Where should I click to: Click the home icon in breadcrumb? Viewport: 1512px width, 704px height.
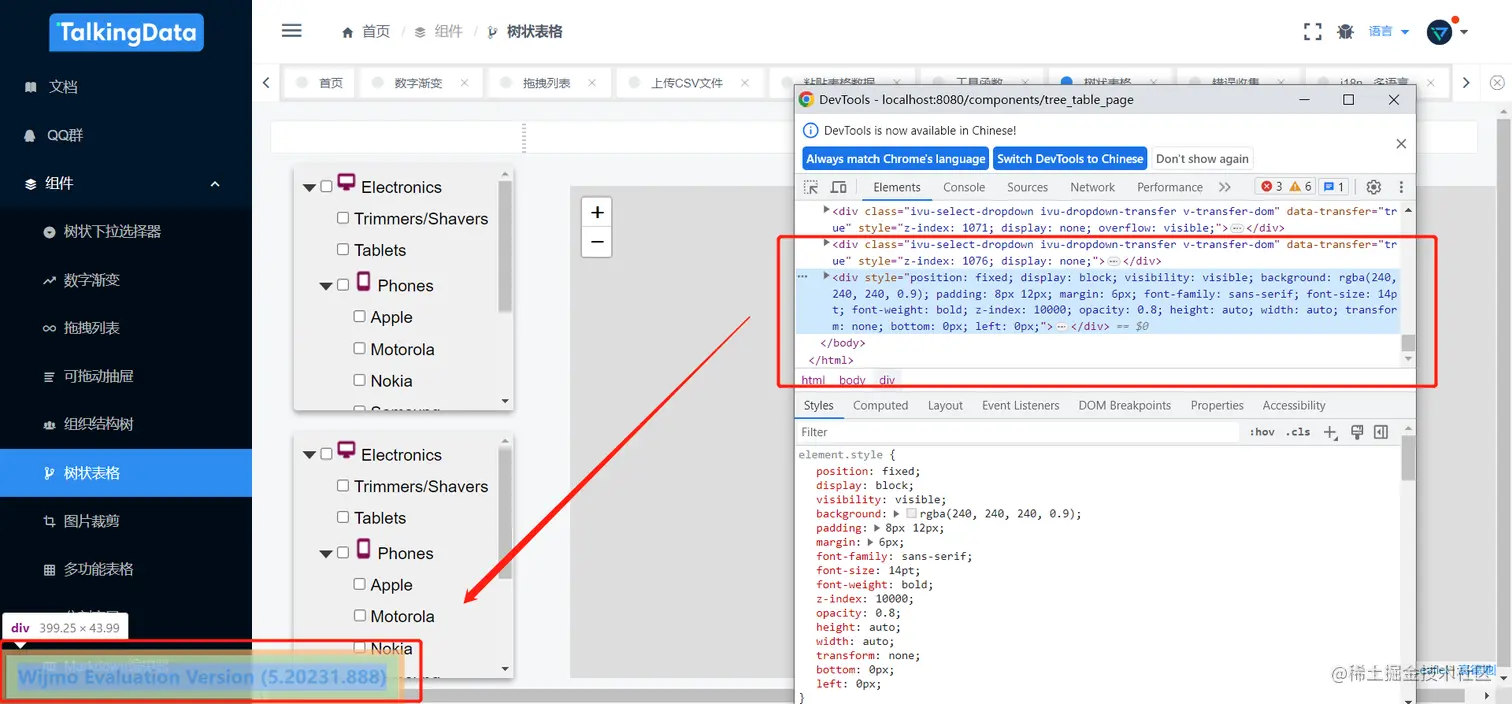348,32
